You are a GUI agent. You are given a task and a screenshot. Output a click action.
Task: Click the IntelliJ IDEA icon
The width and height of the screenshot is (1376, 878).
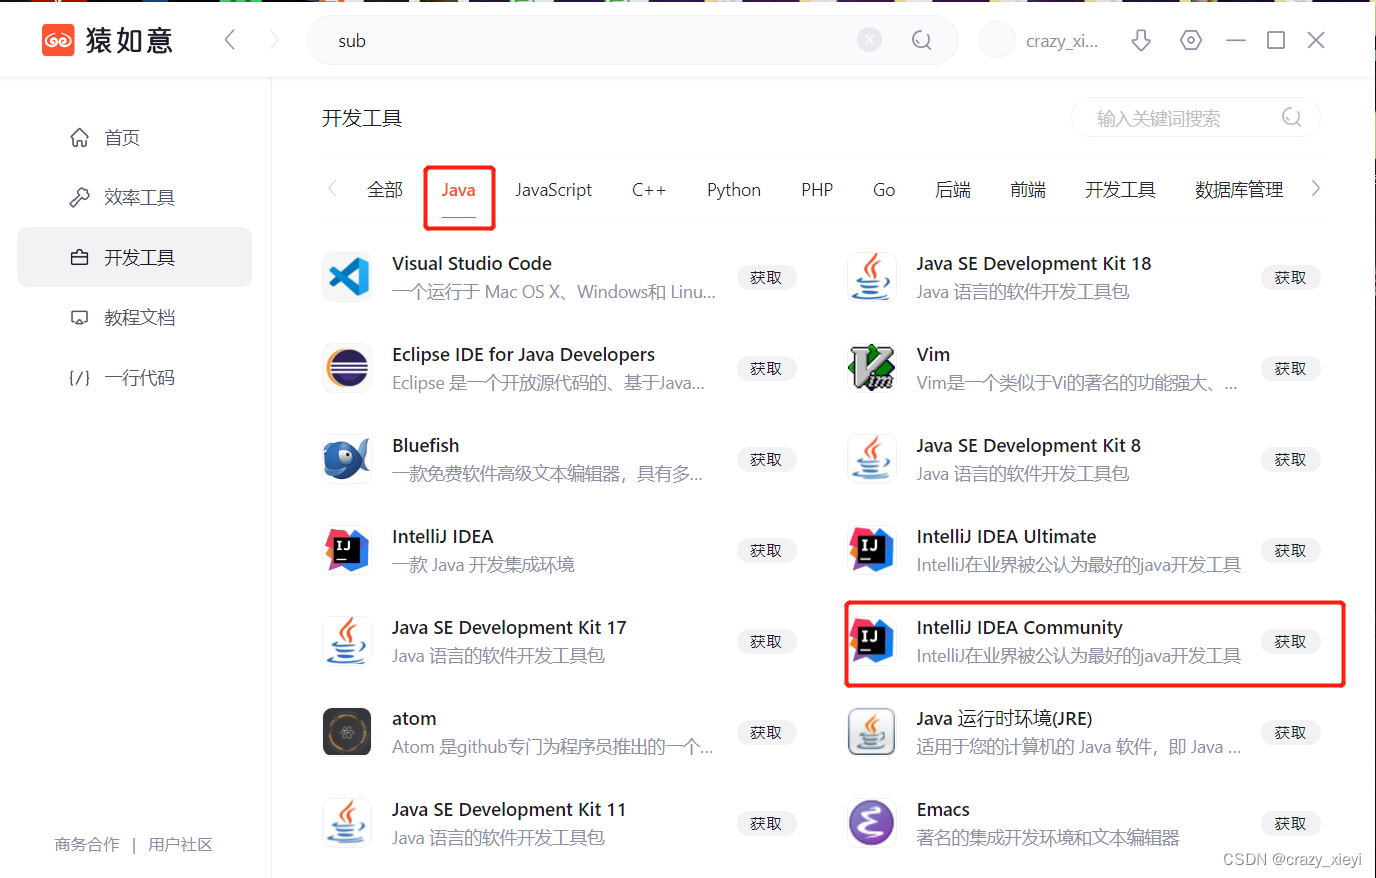[x=347, y=550]
